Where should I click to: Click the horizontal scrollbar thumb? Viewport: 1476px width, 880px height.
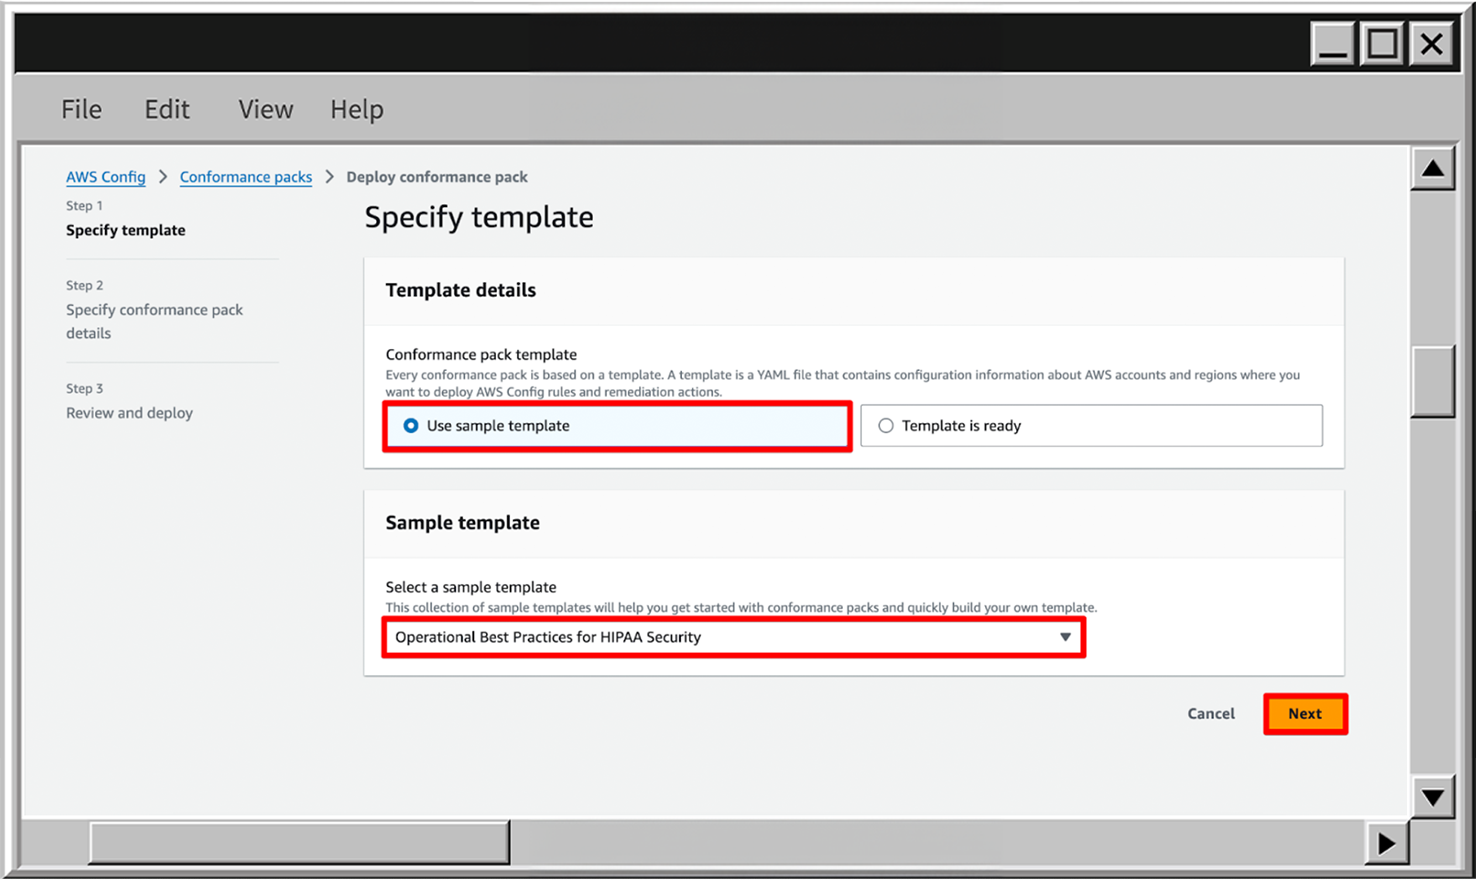click(299, 843)
